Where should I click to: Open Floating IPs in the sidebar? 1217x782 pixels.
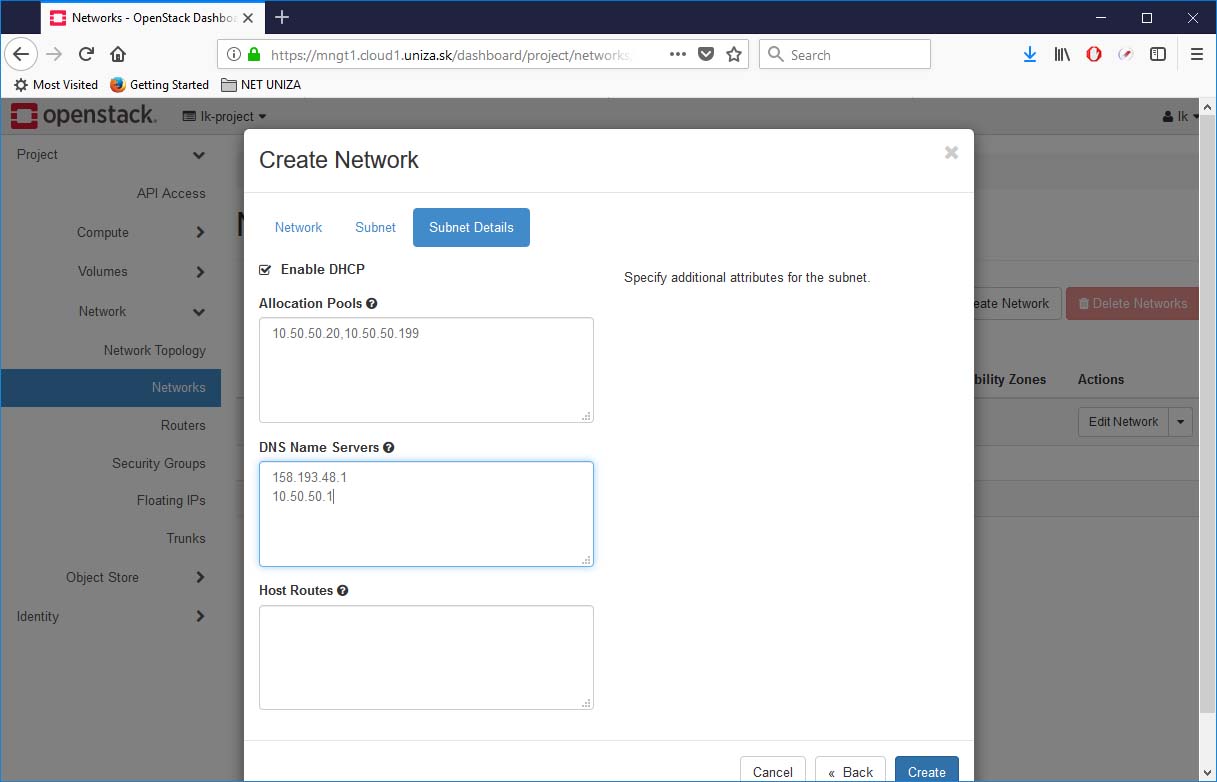coord(171,500)
